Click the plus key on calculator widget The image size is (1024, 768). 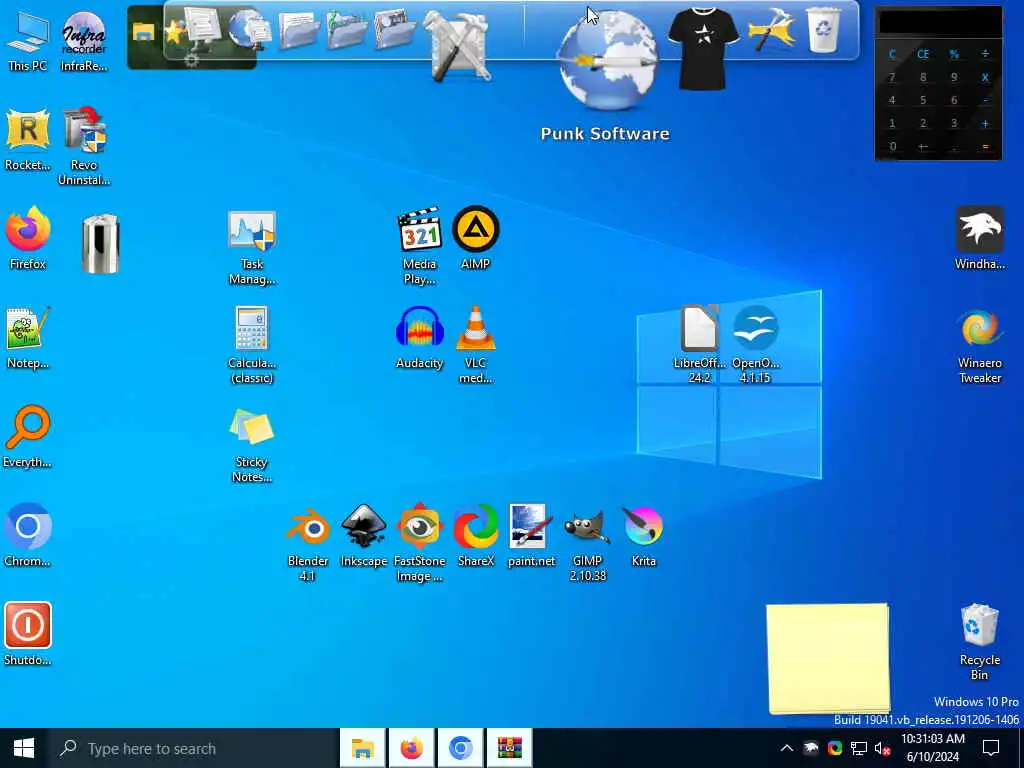tap(985, 123)
